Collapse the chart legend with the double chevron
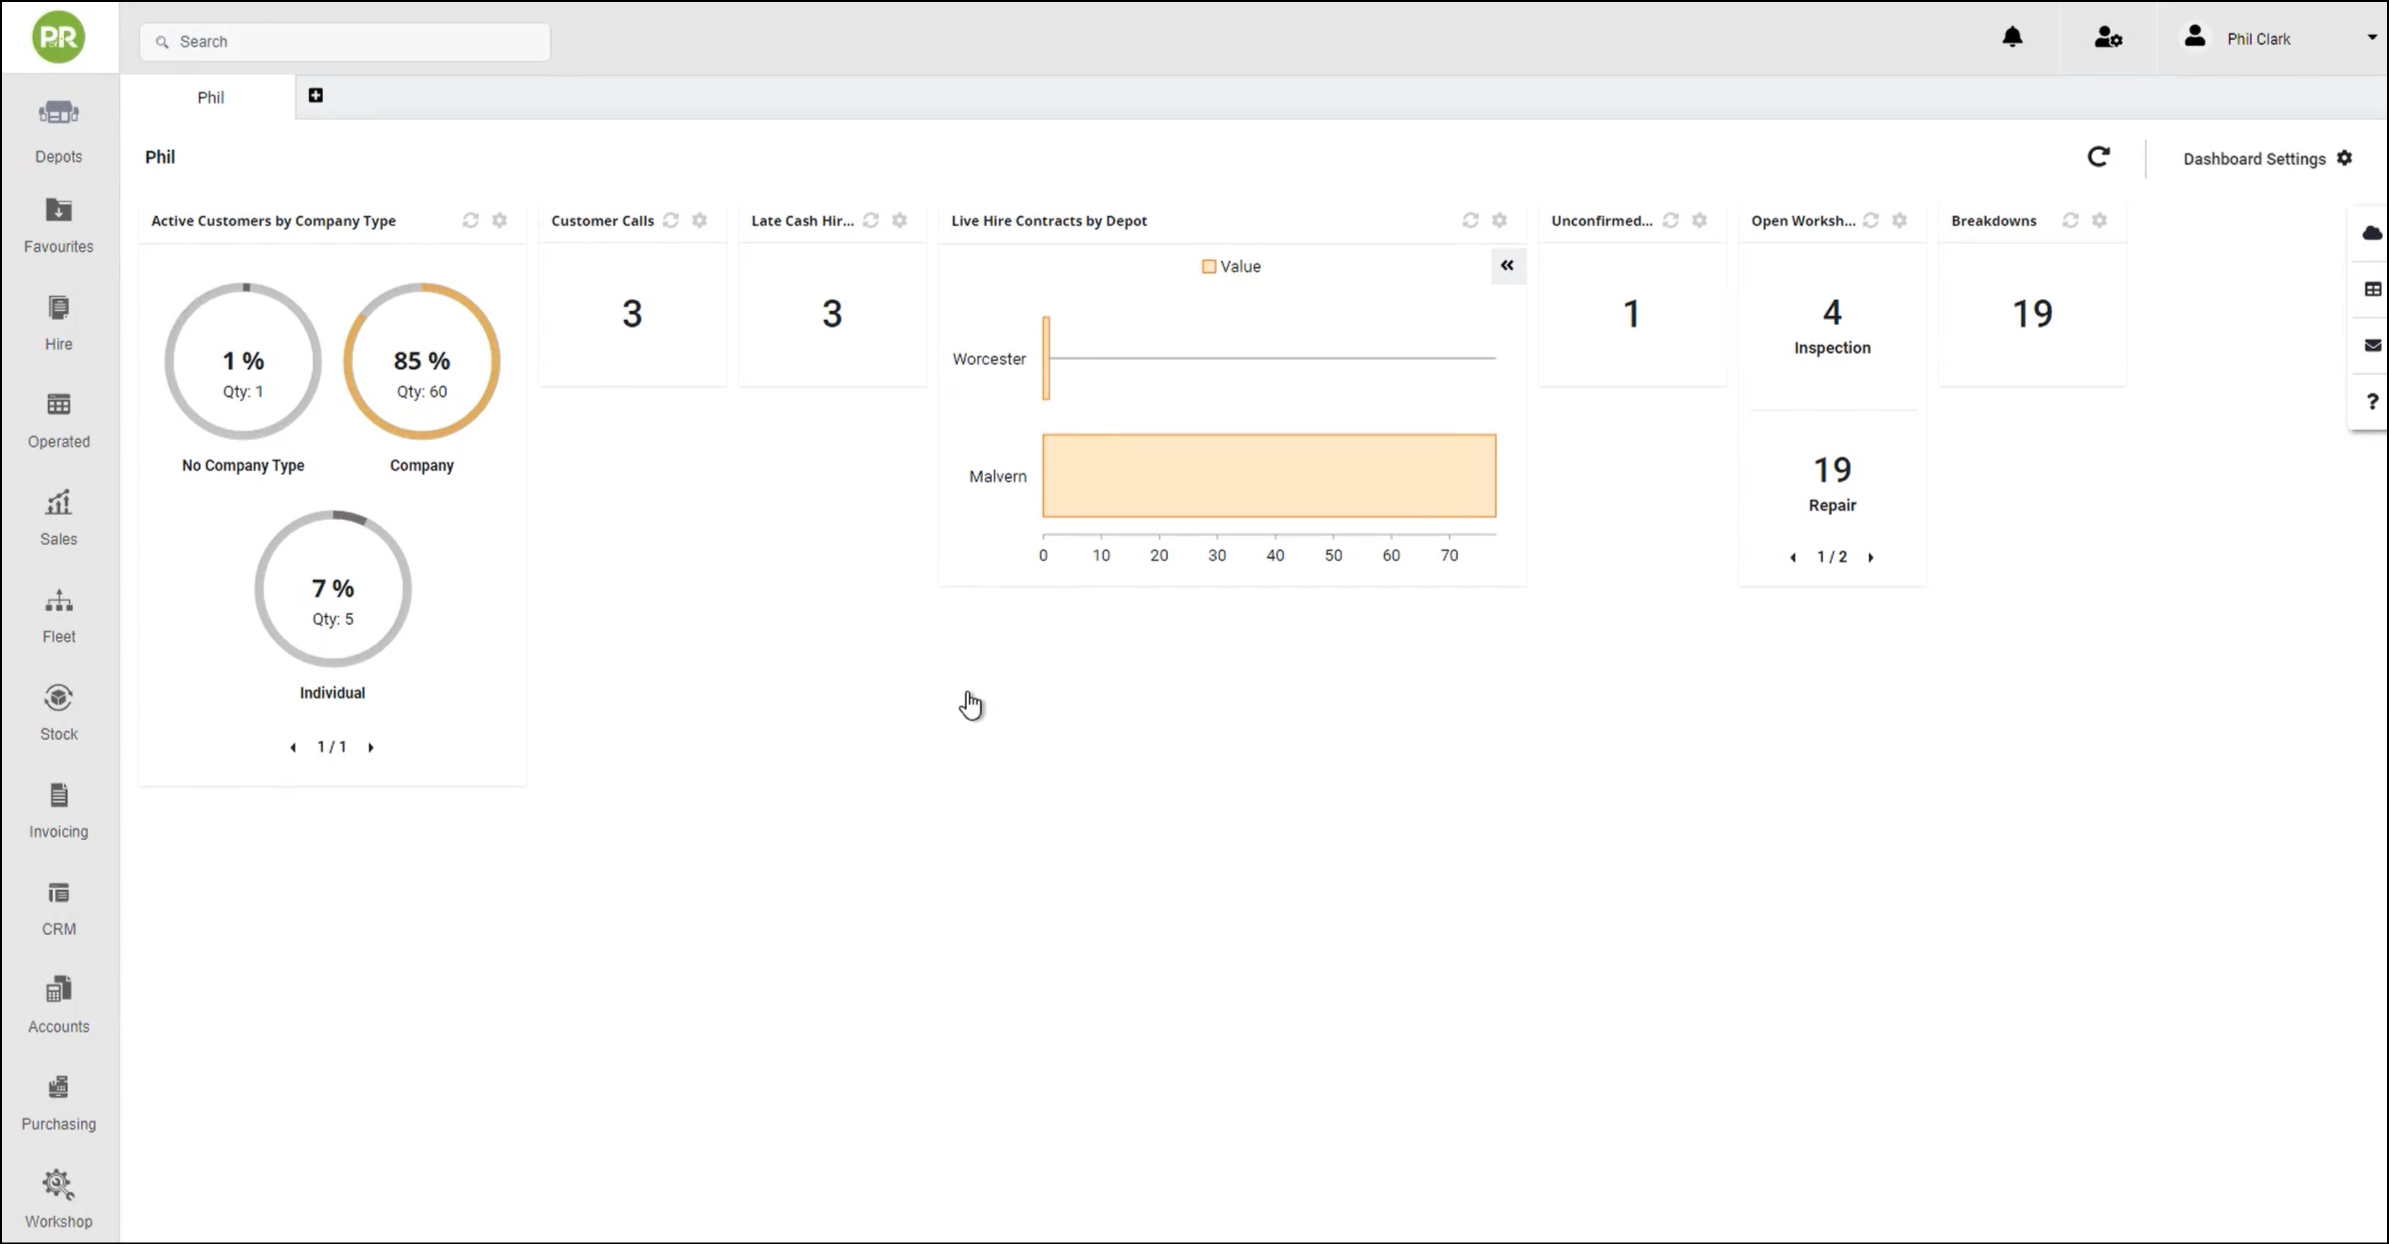This screenshot has width=2389, height=1244. point(1506,266)
